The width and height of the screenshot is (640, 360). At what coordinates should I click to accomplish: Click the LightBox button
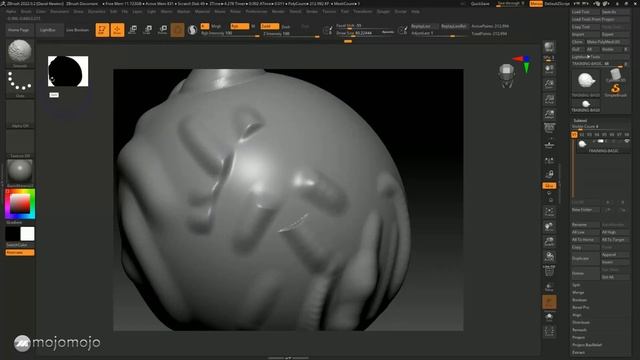(x=48, y=30)
